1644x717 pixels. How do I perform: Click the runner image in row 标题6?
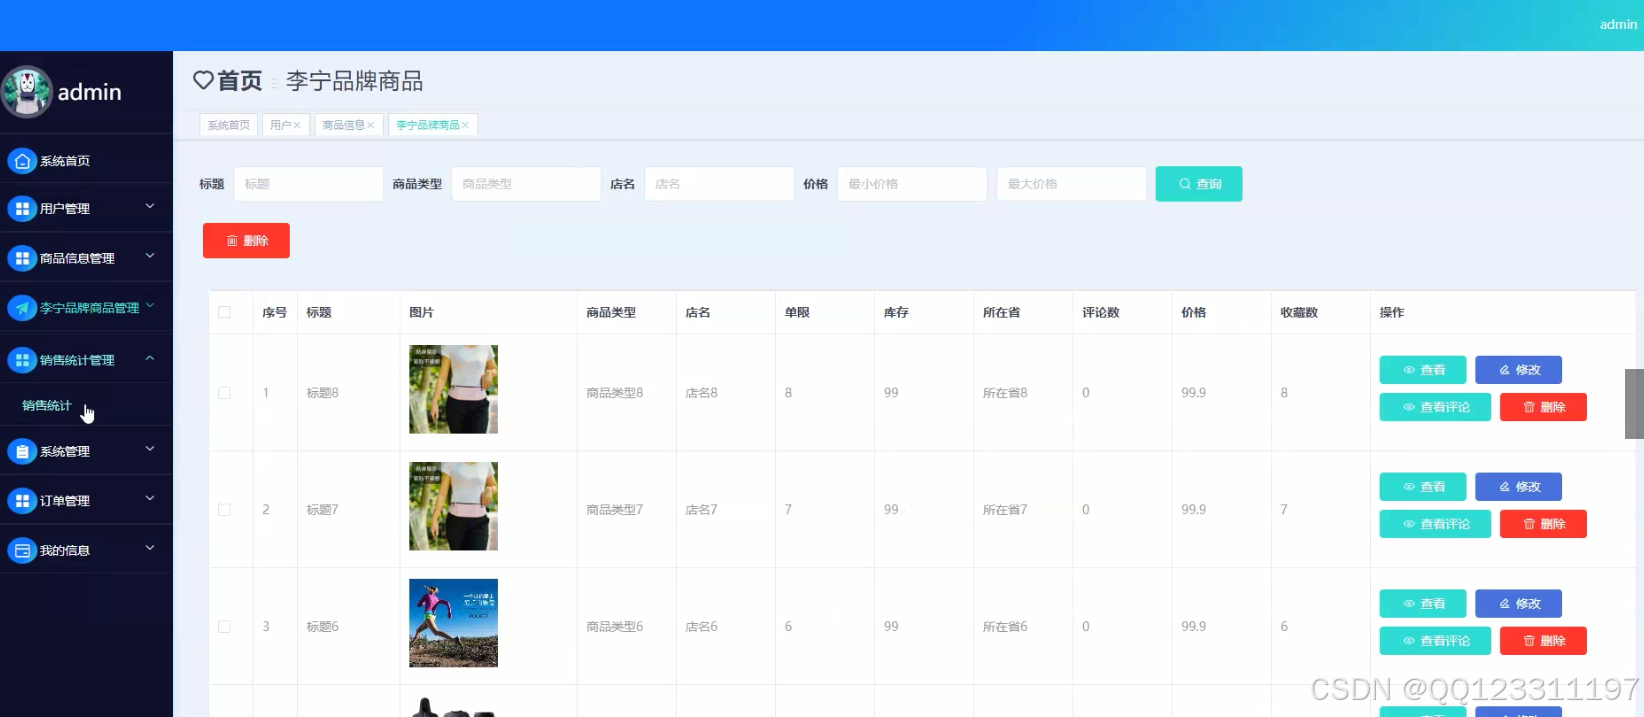click(453, 623)
